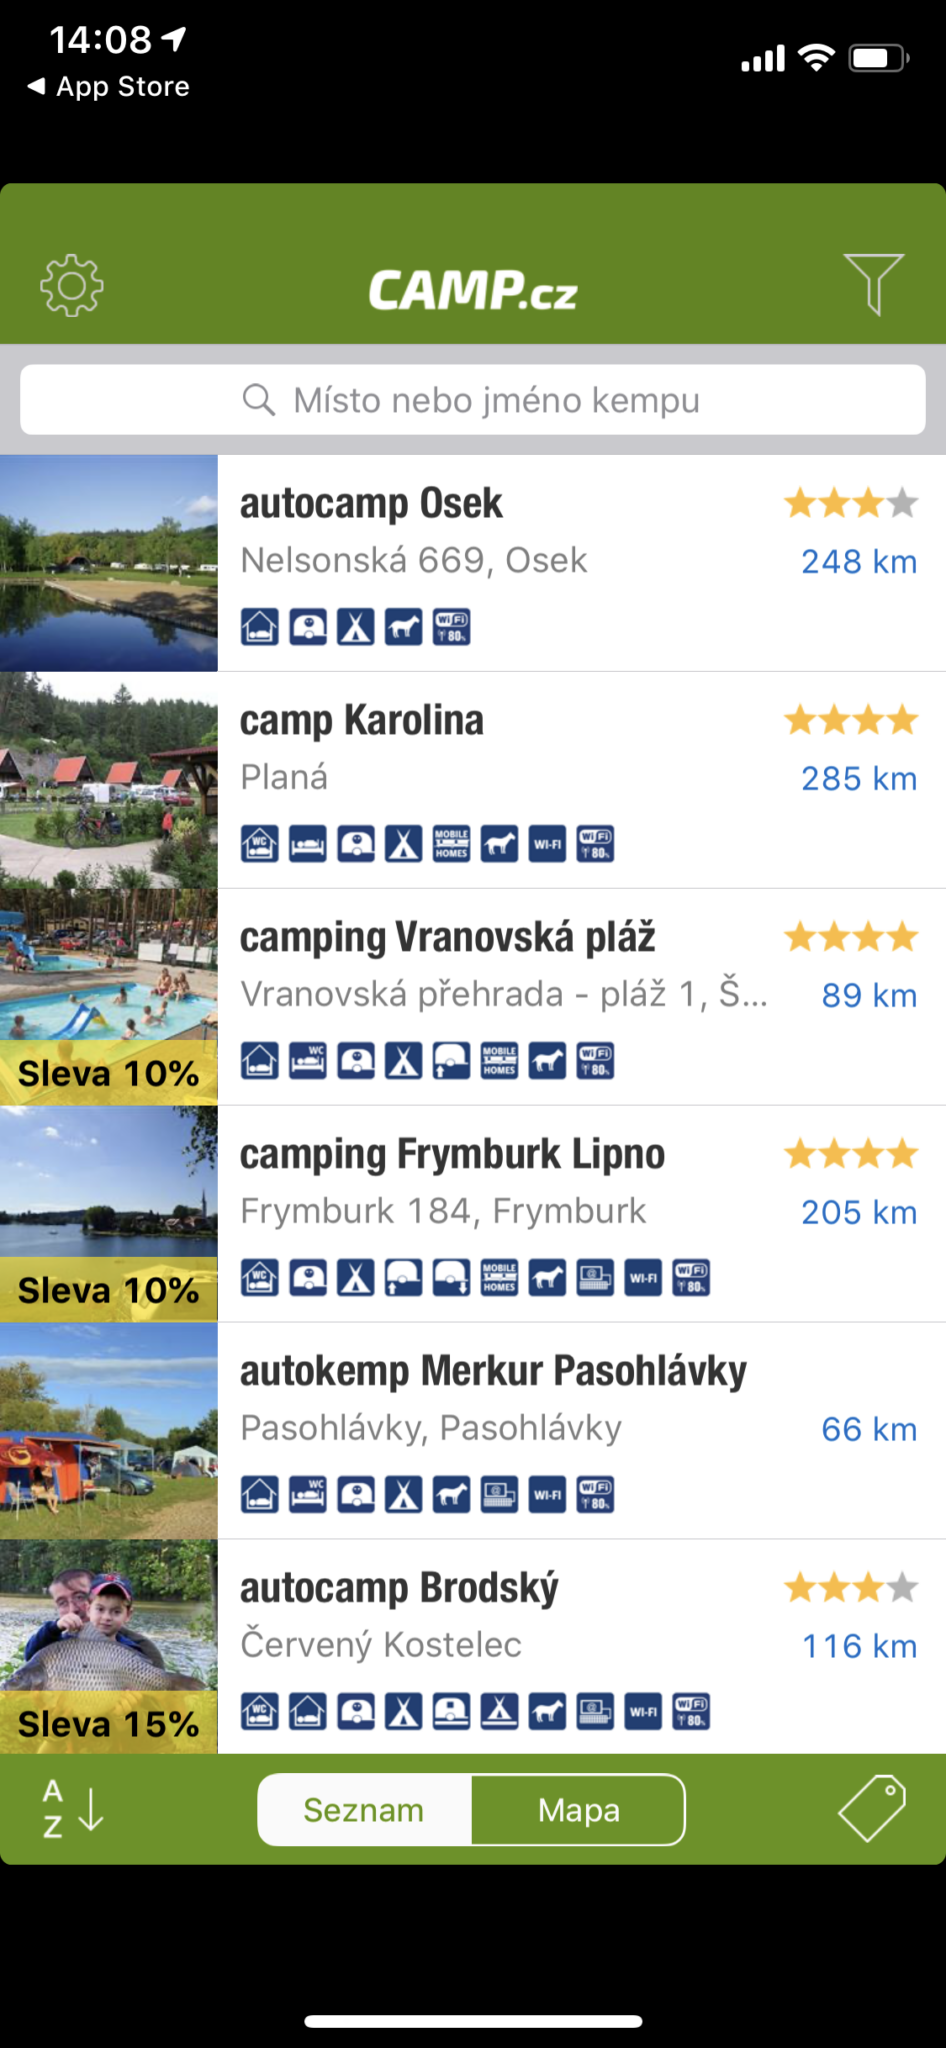The height and width of the screenshot is (2048, 946).
Task: Focus the camp name search field
Action: (x=472, y=400)
